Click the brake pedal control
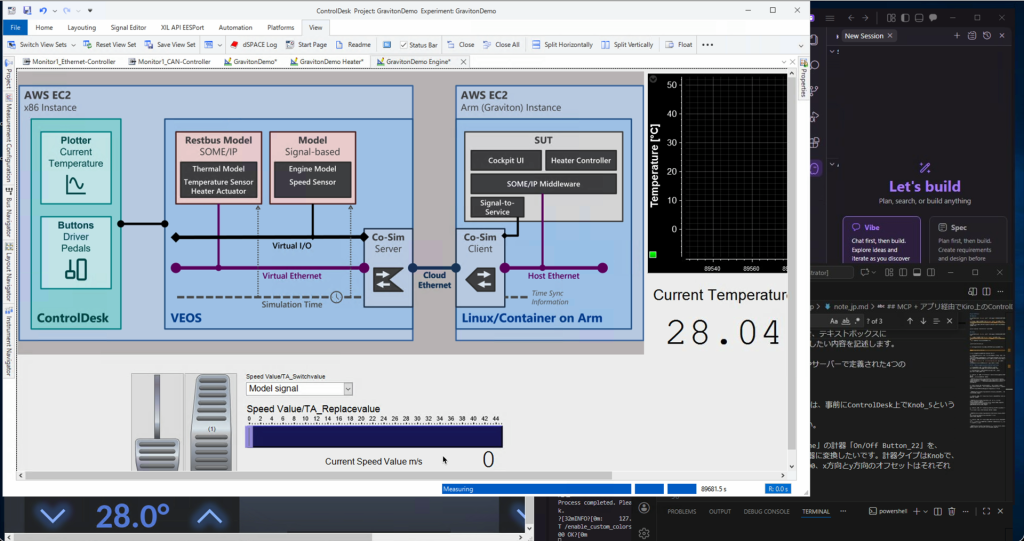Viewport: 1024px width, 541px height. [157, 421]
